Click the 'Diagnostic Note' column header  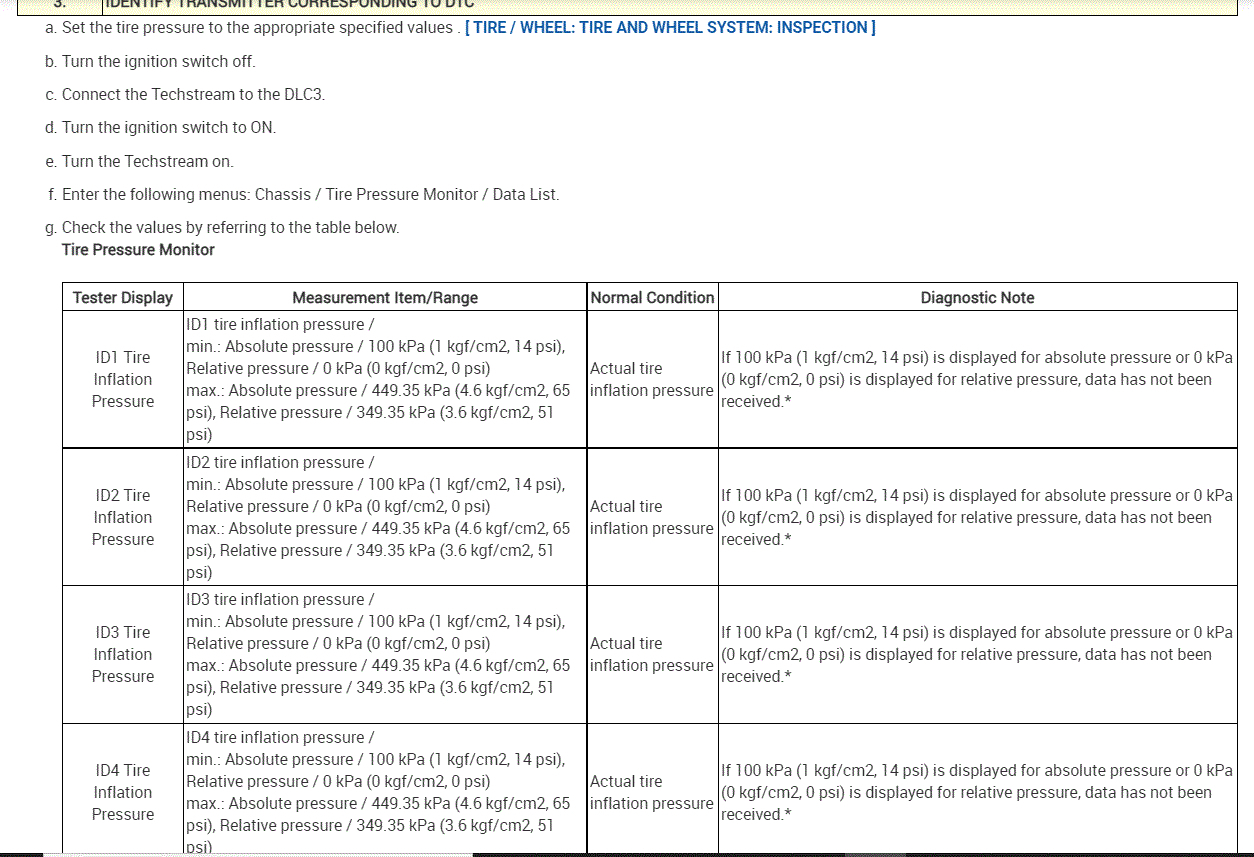[977, 297]
